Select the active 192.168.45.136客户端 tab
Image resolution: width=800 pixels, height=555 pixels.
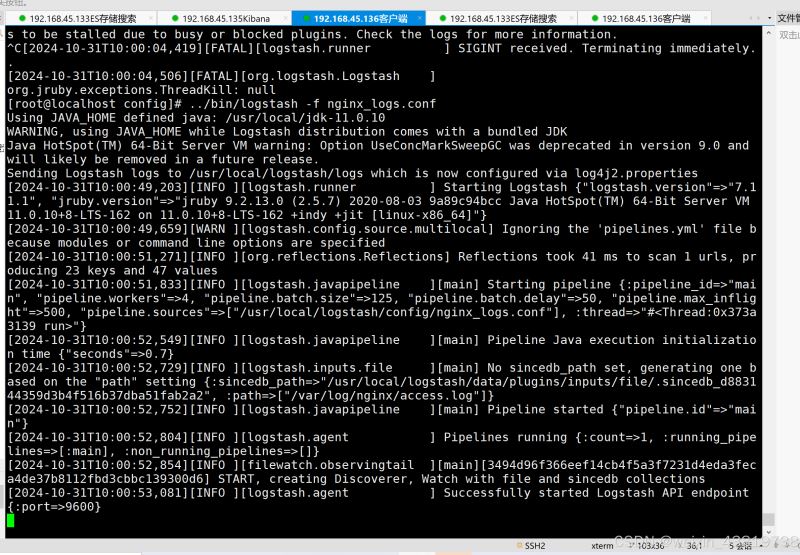click(x=360, y=18)
